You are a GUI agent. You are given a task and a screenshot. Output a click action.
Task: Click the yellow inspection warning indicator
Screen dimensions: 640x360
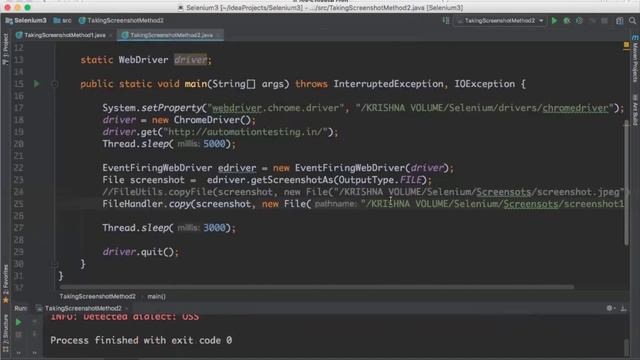(627, 44)
